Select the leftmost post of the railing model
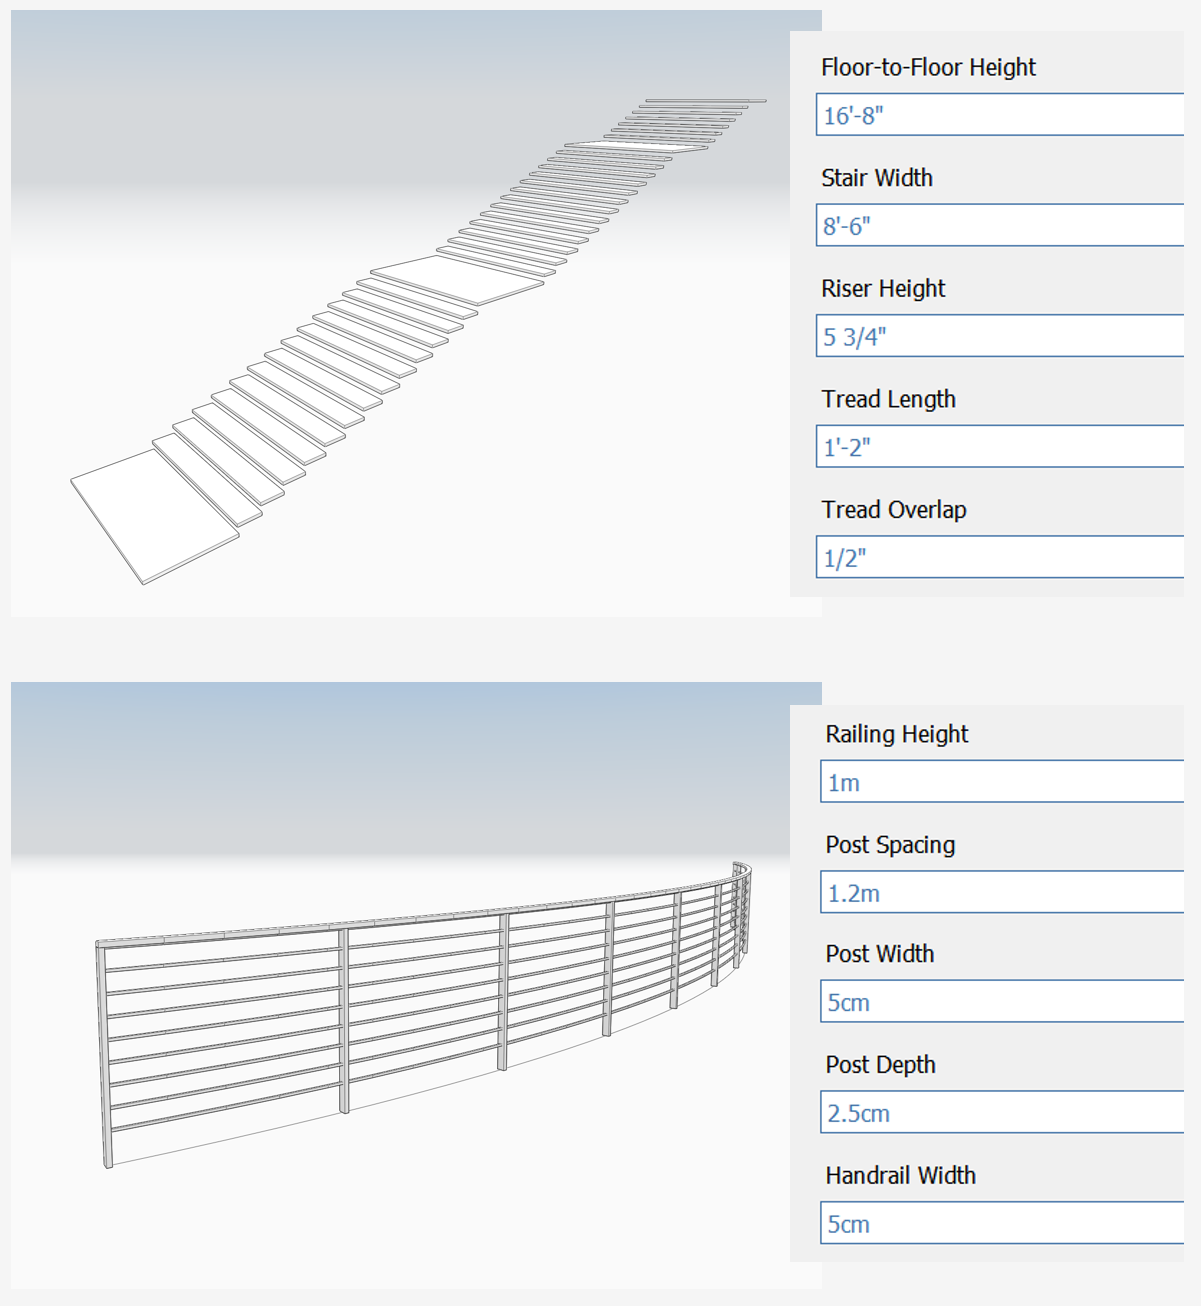This screenshot has height=1306, width=1201. 104,1055
